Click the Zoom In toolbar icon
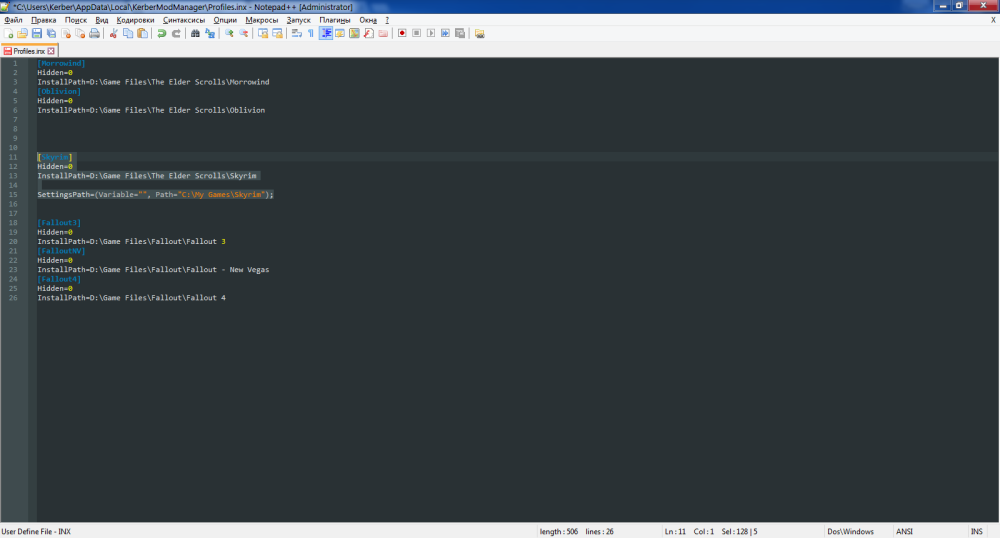Image resolution: width=1000 pixels, height=538 pixels. pos(229,33)
